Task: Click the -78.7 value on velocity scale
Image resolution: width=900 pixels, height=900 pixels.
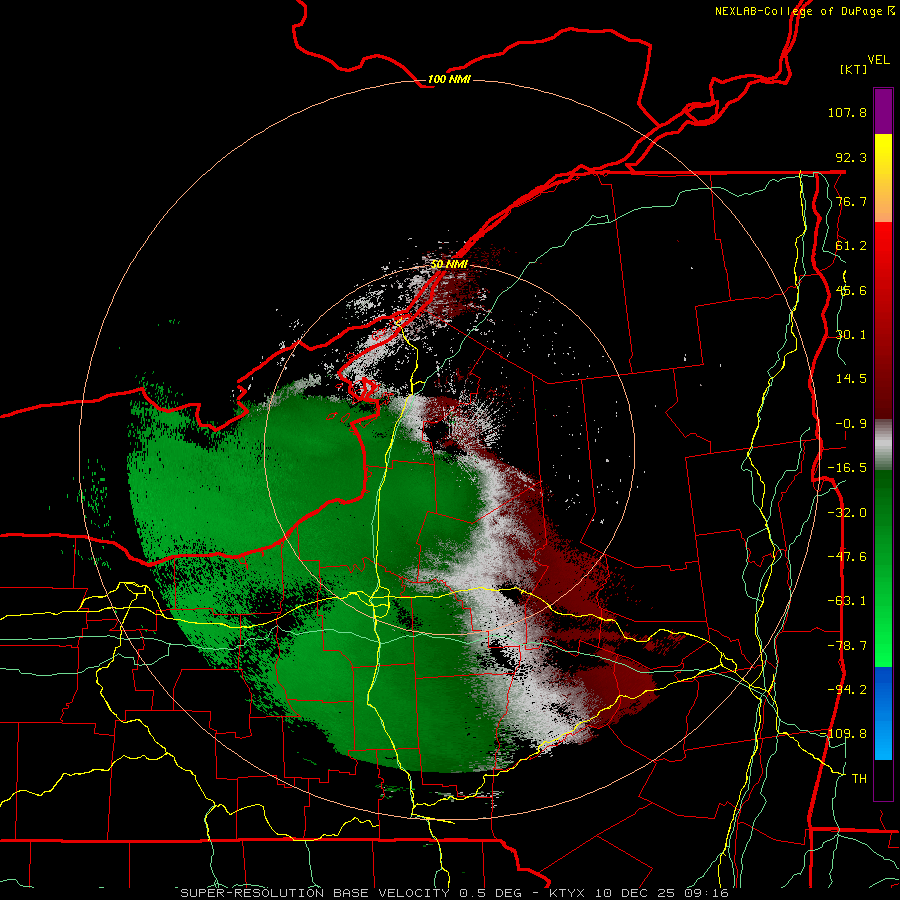Action: pyautogui.click(x=847, y=646)
